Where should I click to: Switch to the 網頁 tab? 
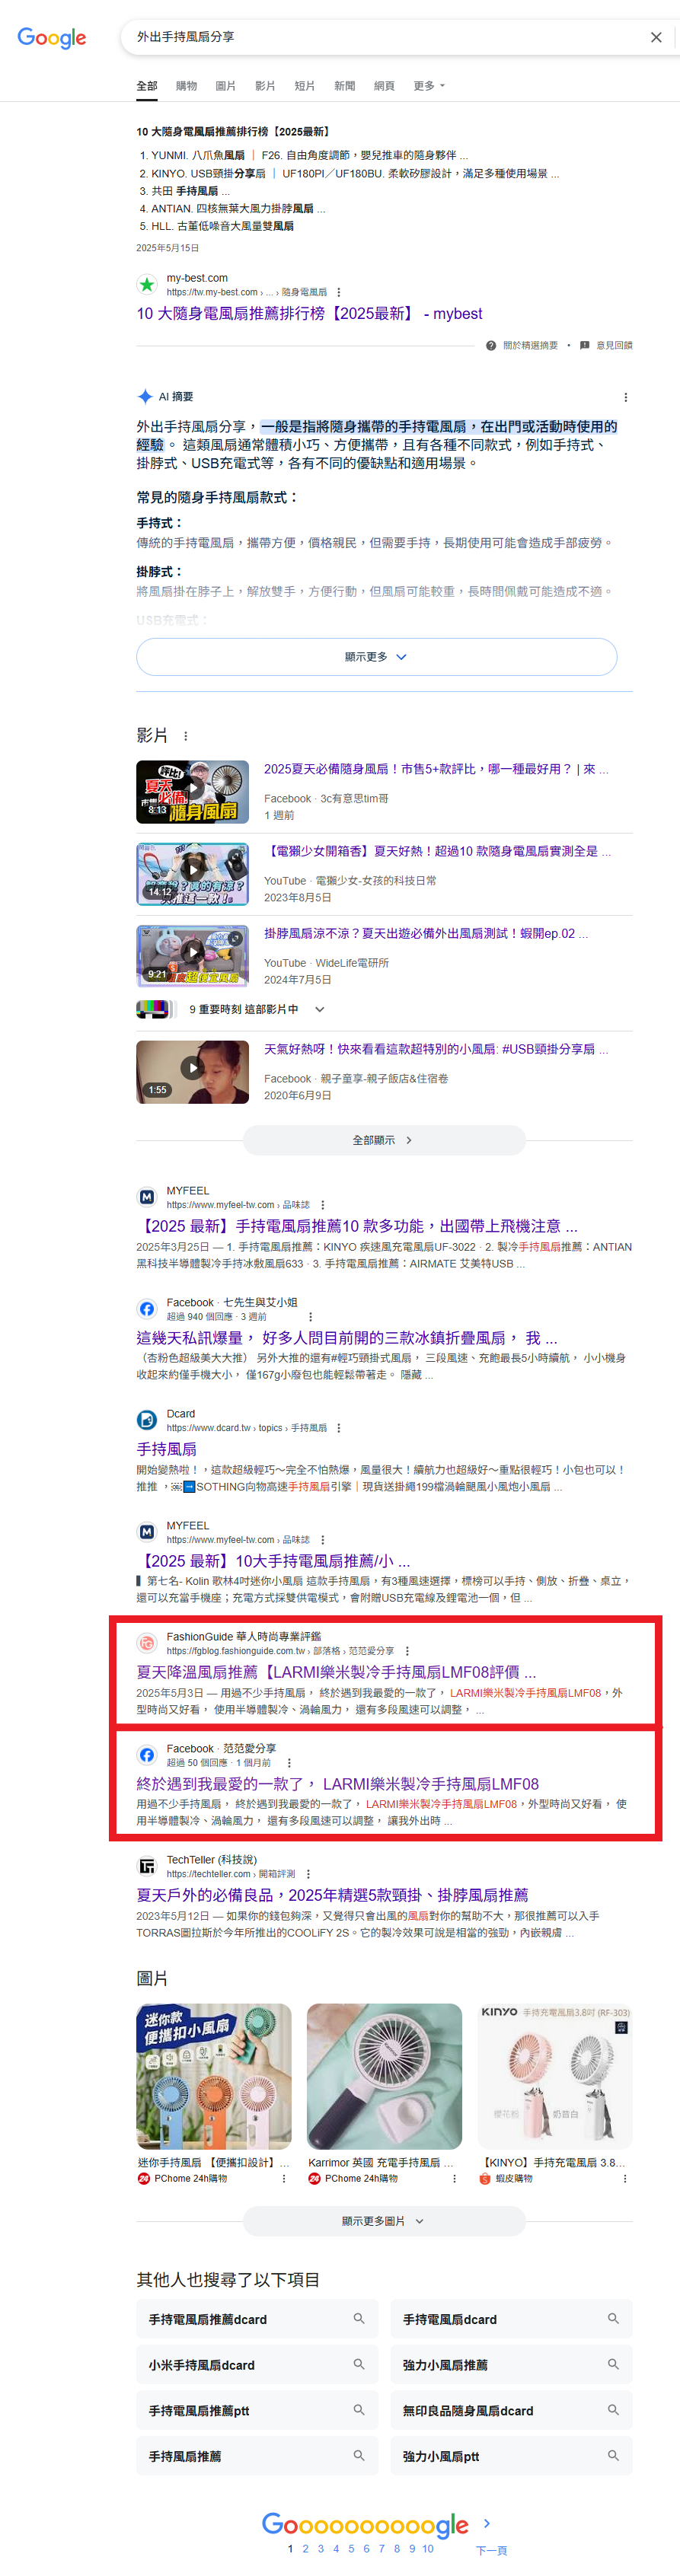384,86
